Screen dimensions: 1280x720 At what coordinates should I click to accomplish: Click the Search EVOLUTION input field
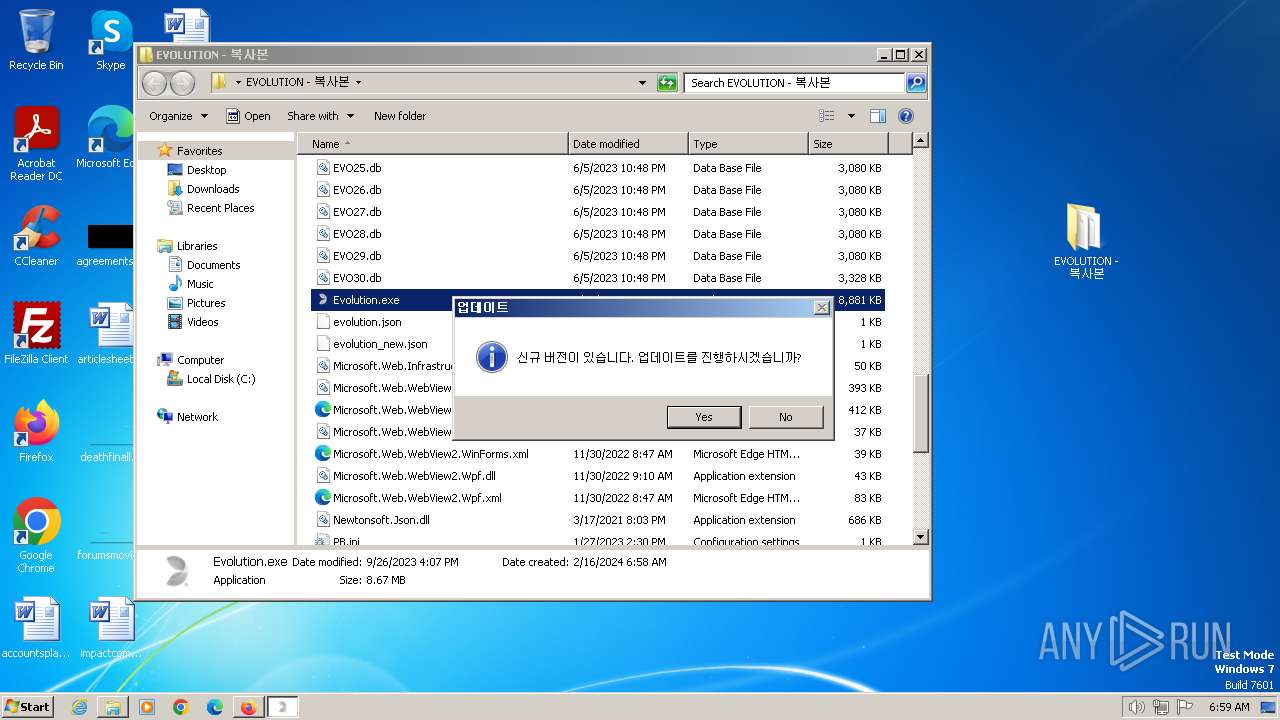point(795,83)
